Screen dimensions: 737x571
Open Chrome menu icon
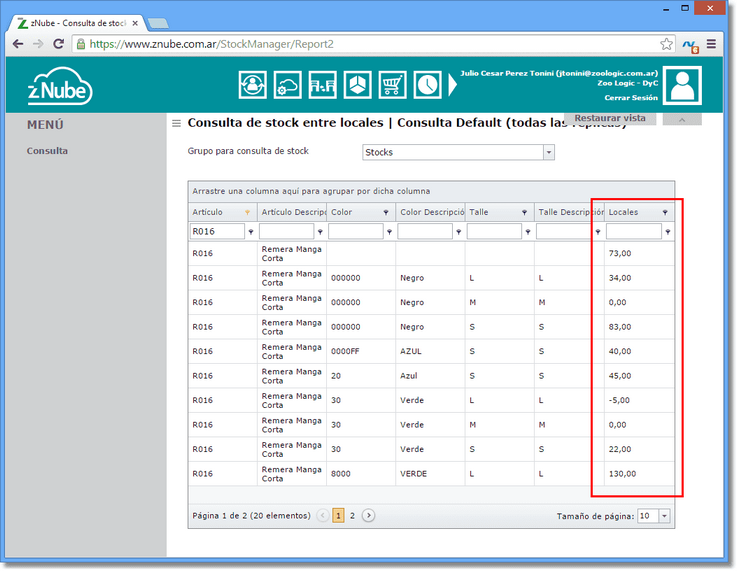(712, 44)
